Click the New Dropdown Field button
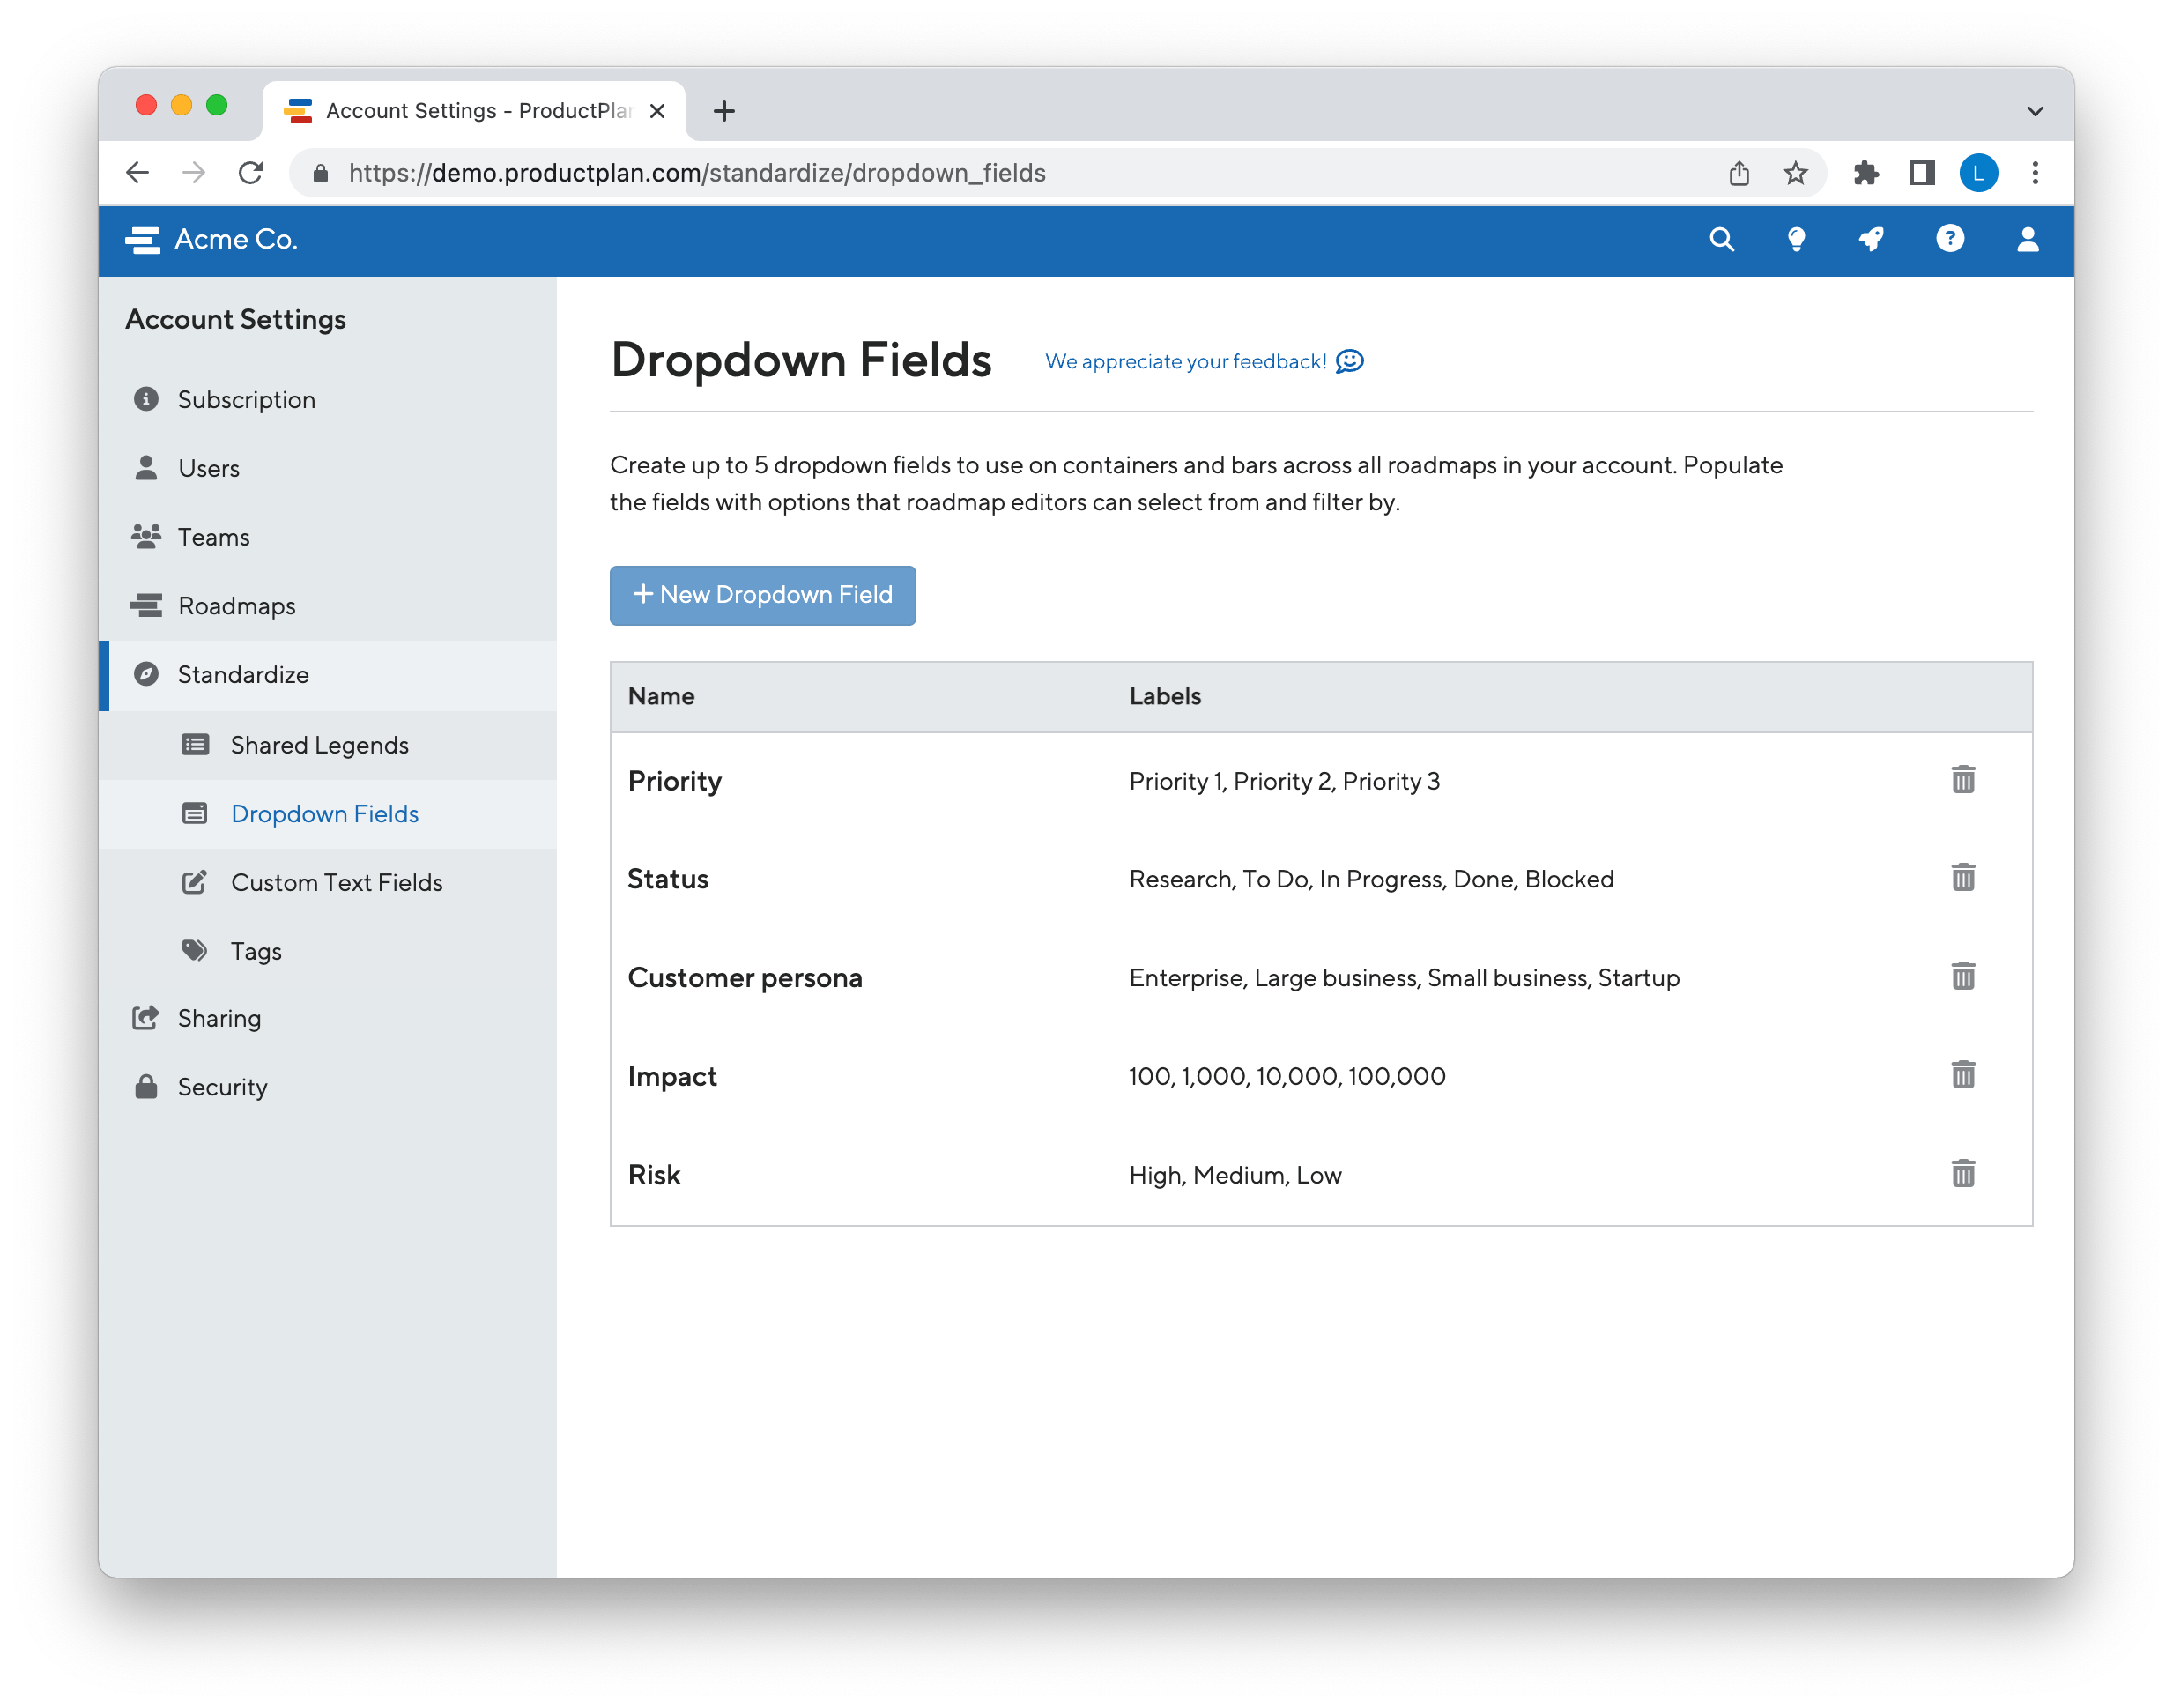 (762, 593)
